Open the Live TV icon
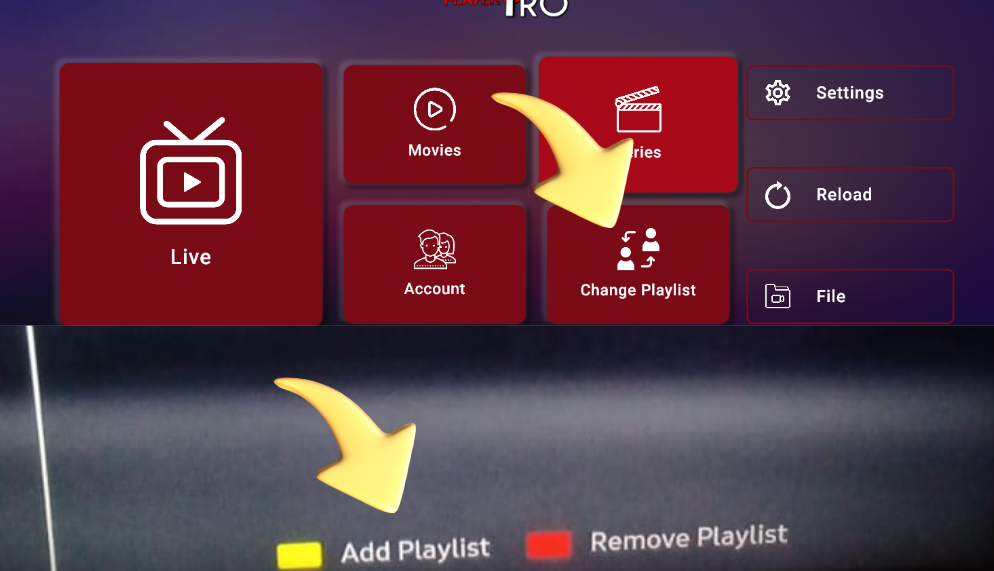 tap(191, 172)
